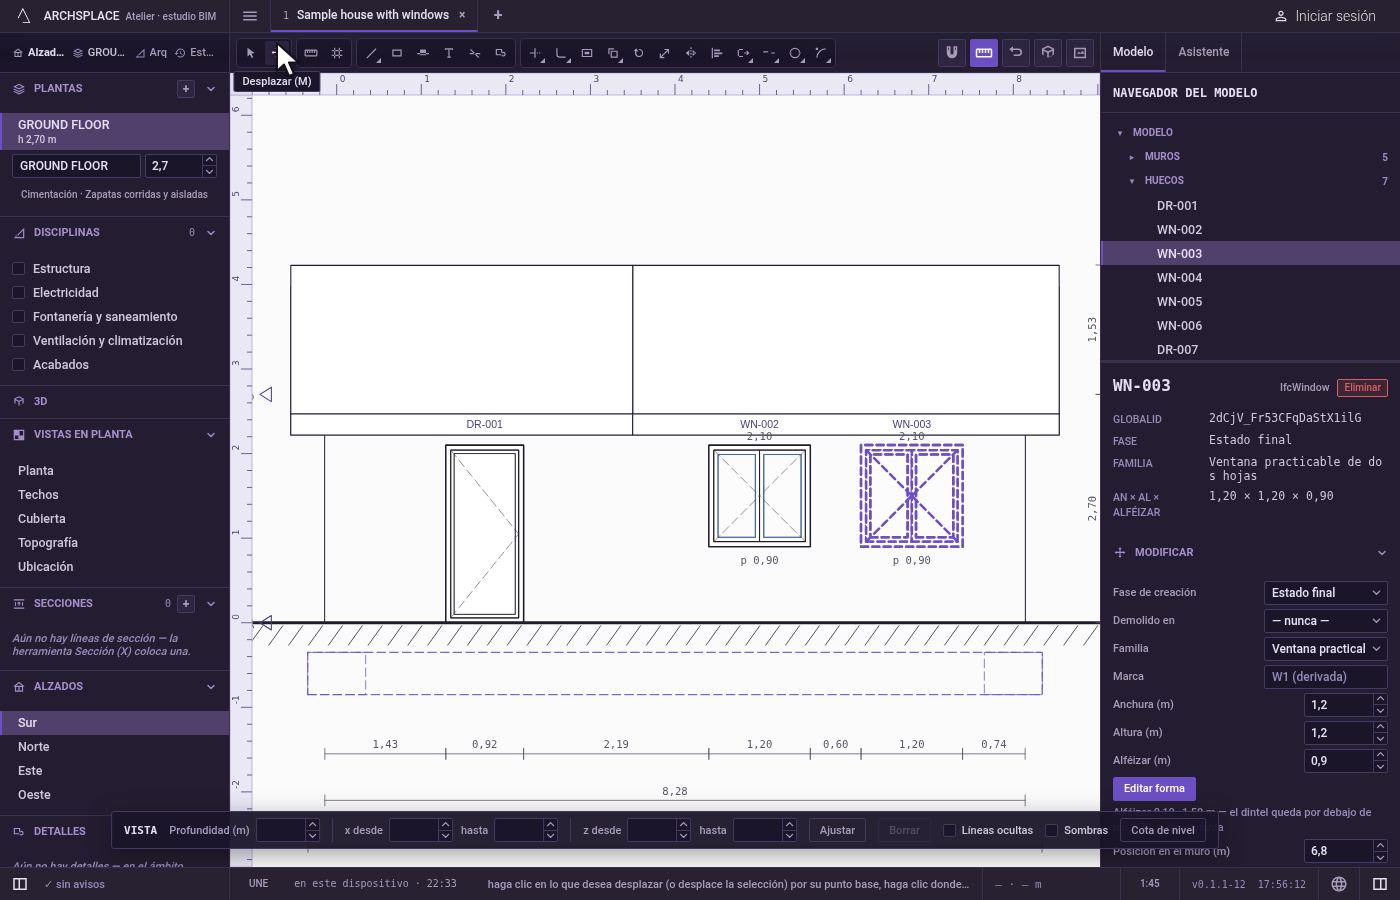This screenshot has height=900, width=1400.
Task: Click the Profundidad (m) input field
Action: (280, 830)
